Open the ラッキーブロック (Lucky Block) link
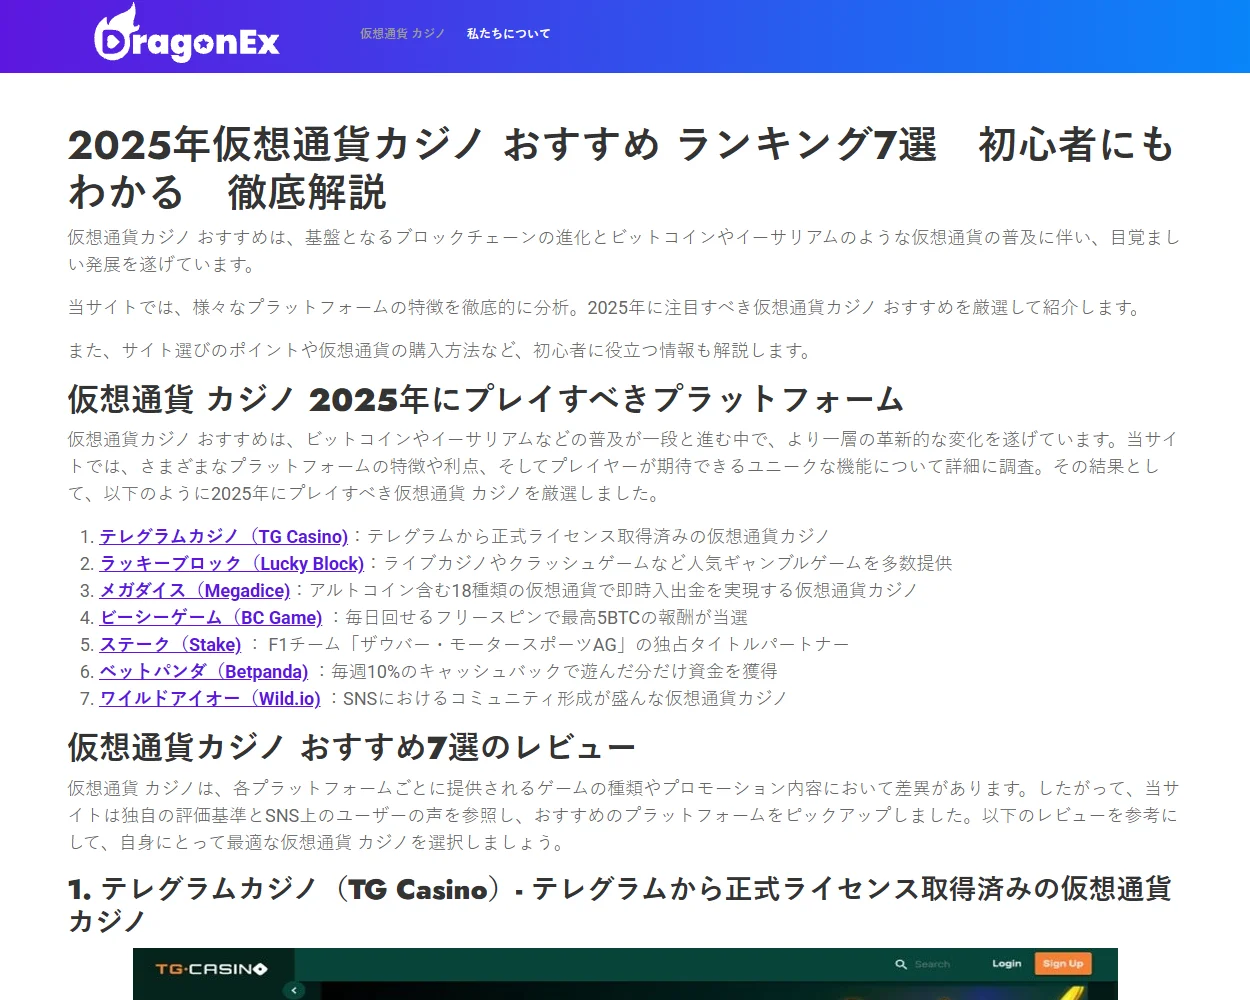This screenshot has height=1000, width=1250. [x=232, y=564]
